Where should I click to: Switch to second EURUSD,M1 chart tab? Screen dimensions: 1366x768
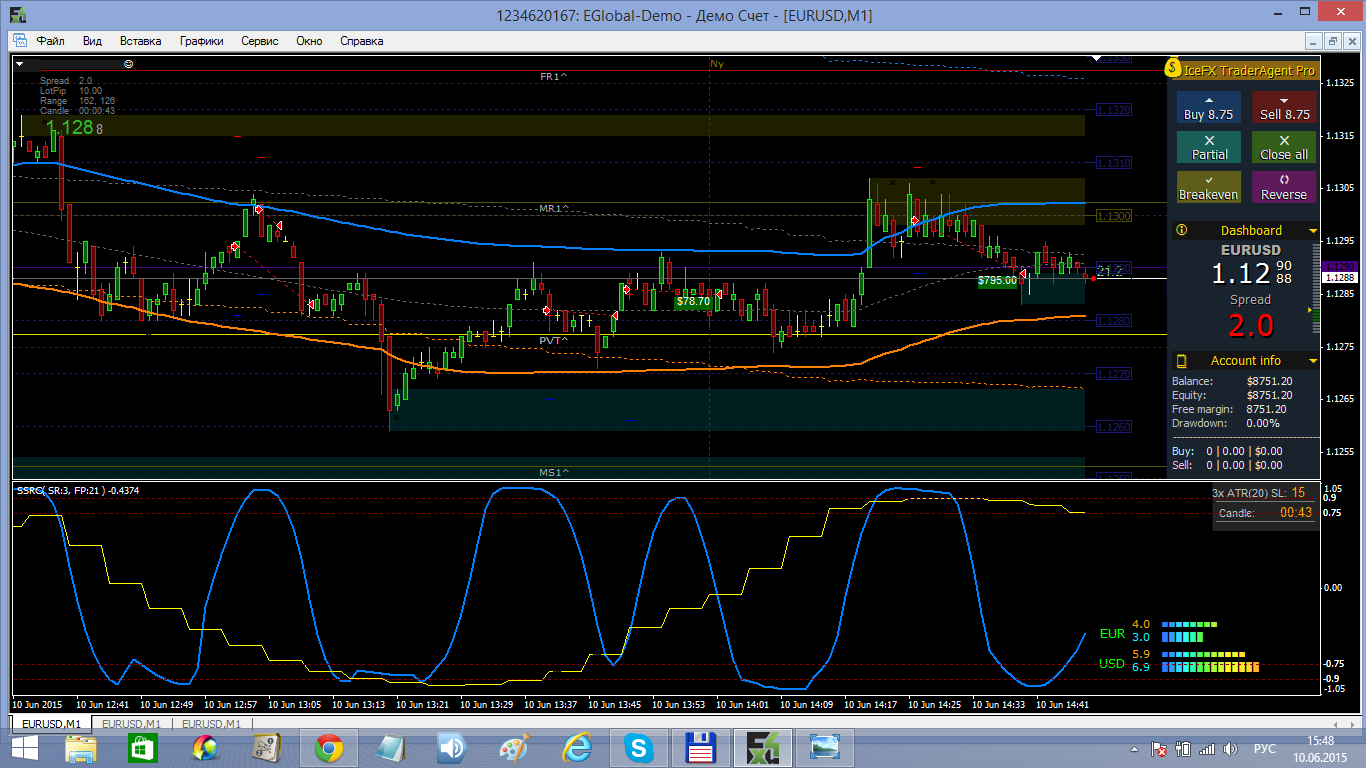click(x=131, y=724)
